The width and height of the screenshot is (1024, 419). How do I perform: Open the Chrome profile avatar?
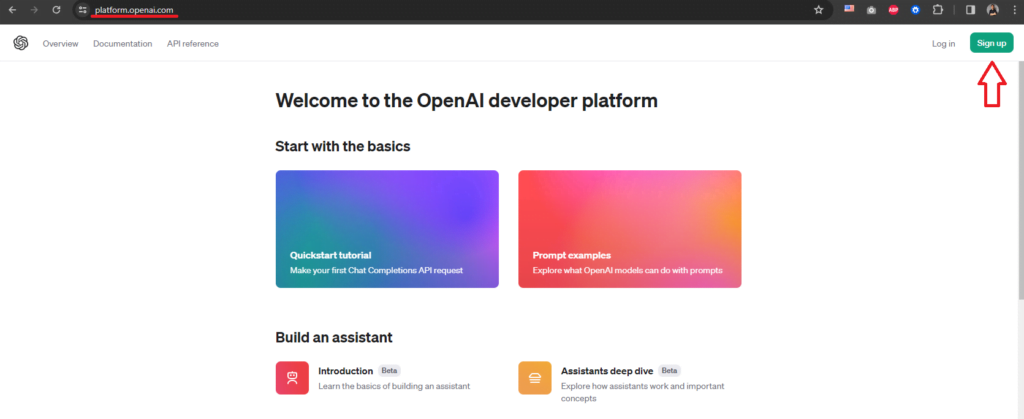tap(993, 10)
